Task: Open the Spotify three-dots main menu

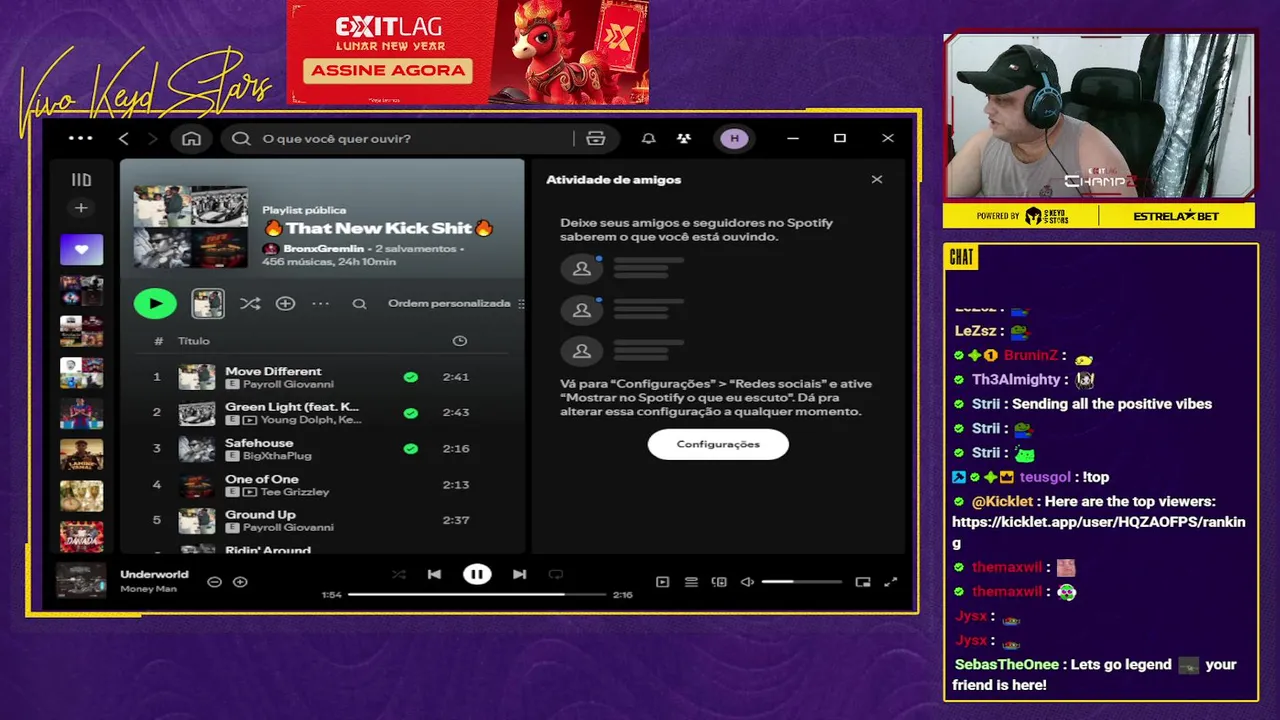Action: coord(80,138)
